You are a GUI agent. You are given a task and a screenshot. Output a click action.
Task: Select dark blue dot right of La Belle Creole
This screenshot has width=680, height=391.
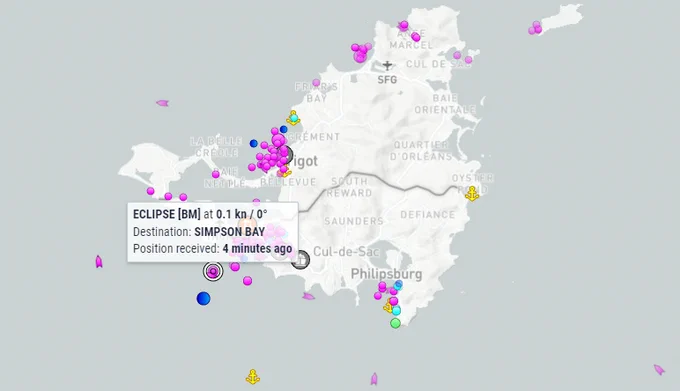point(254,143)
